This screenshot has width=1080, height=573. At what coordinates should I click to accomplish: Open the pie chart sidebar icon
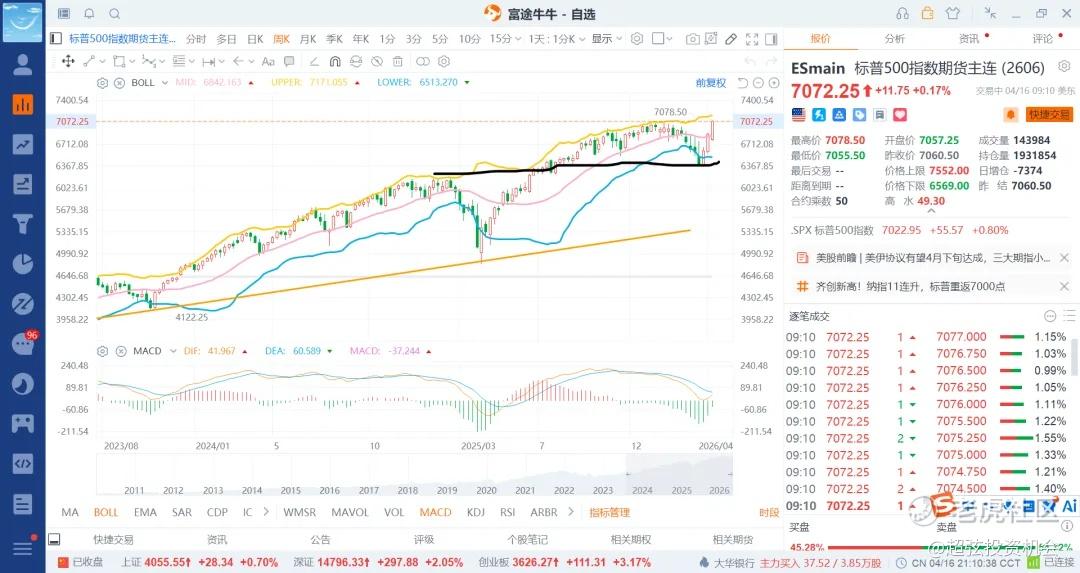pos(23,264)
